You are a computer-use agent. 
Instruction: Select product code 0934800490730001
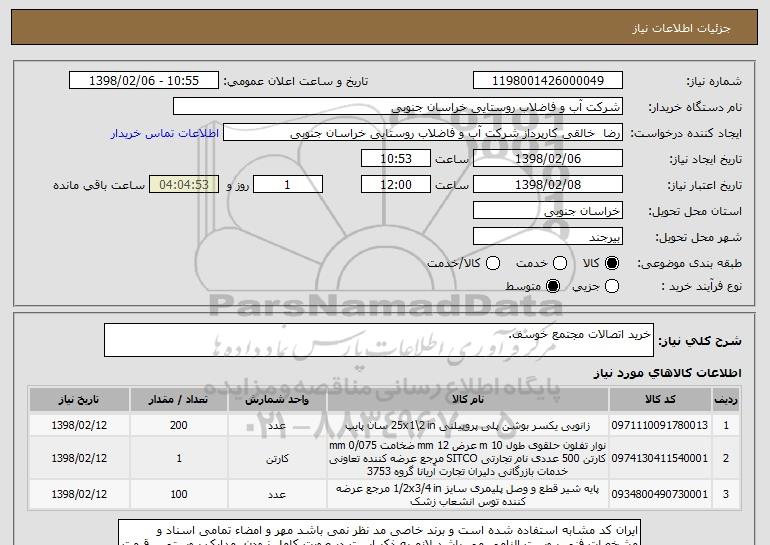pyautogui.click(x=660, y=494)
